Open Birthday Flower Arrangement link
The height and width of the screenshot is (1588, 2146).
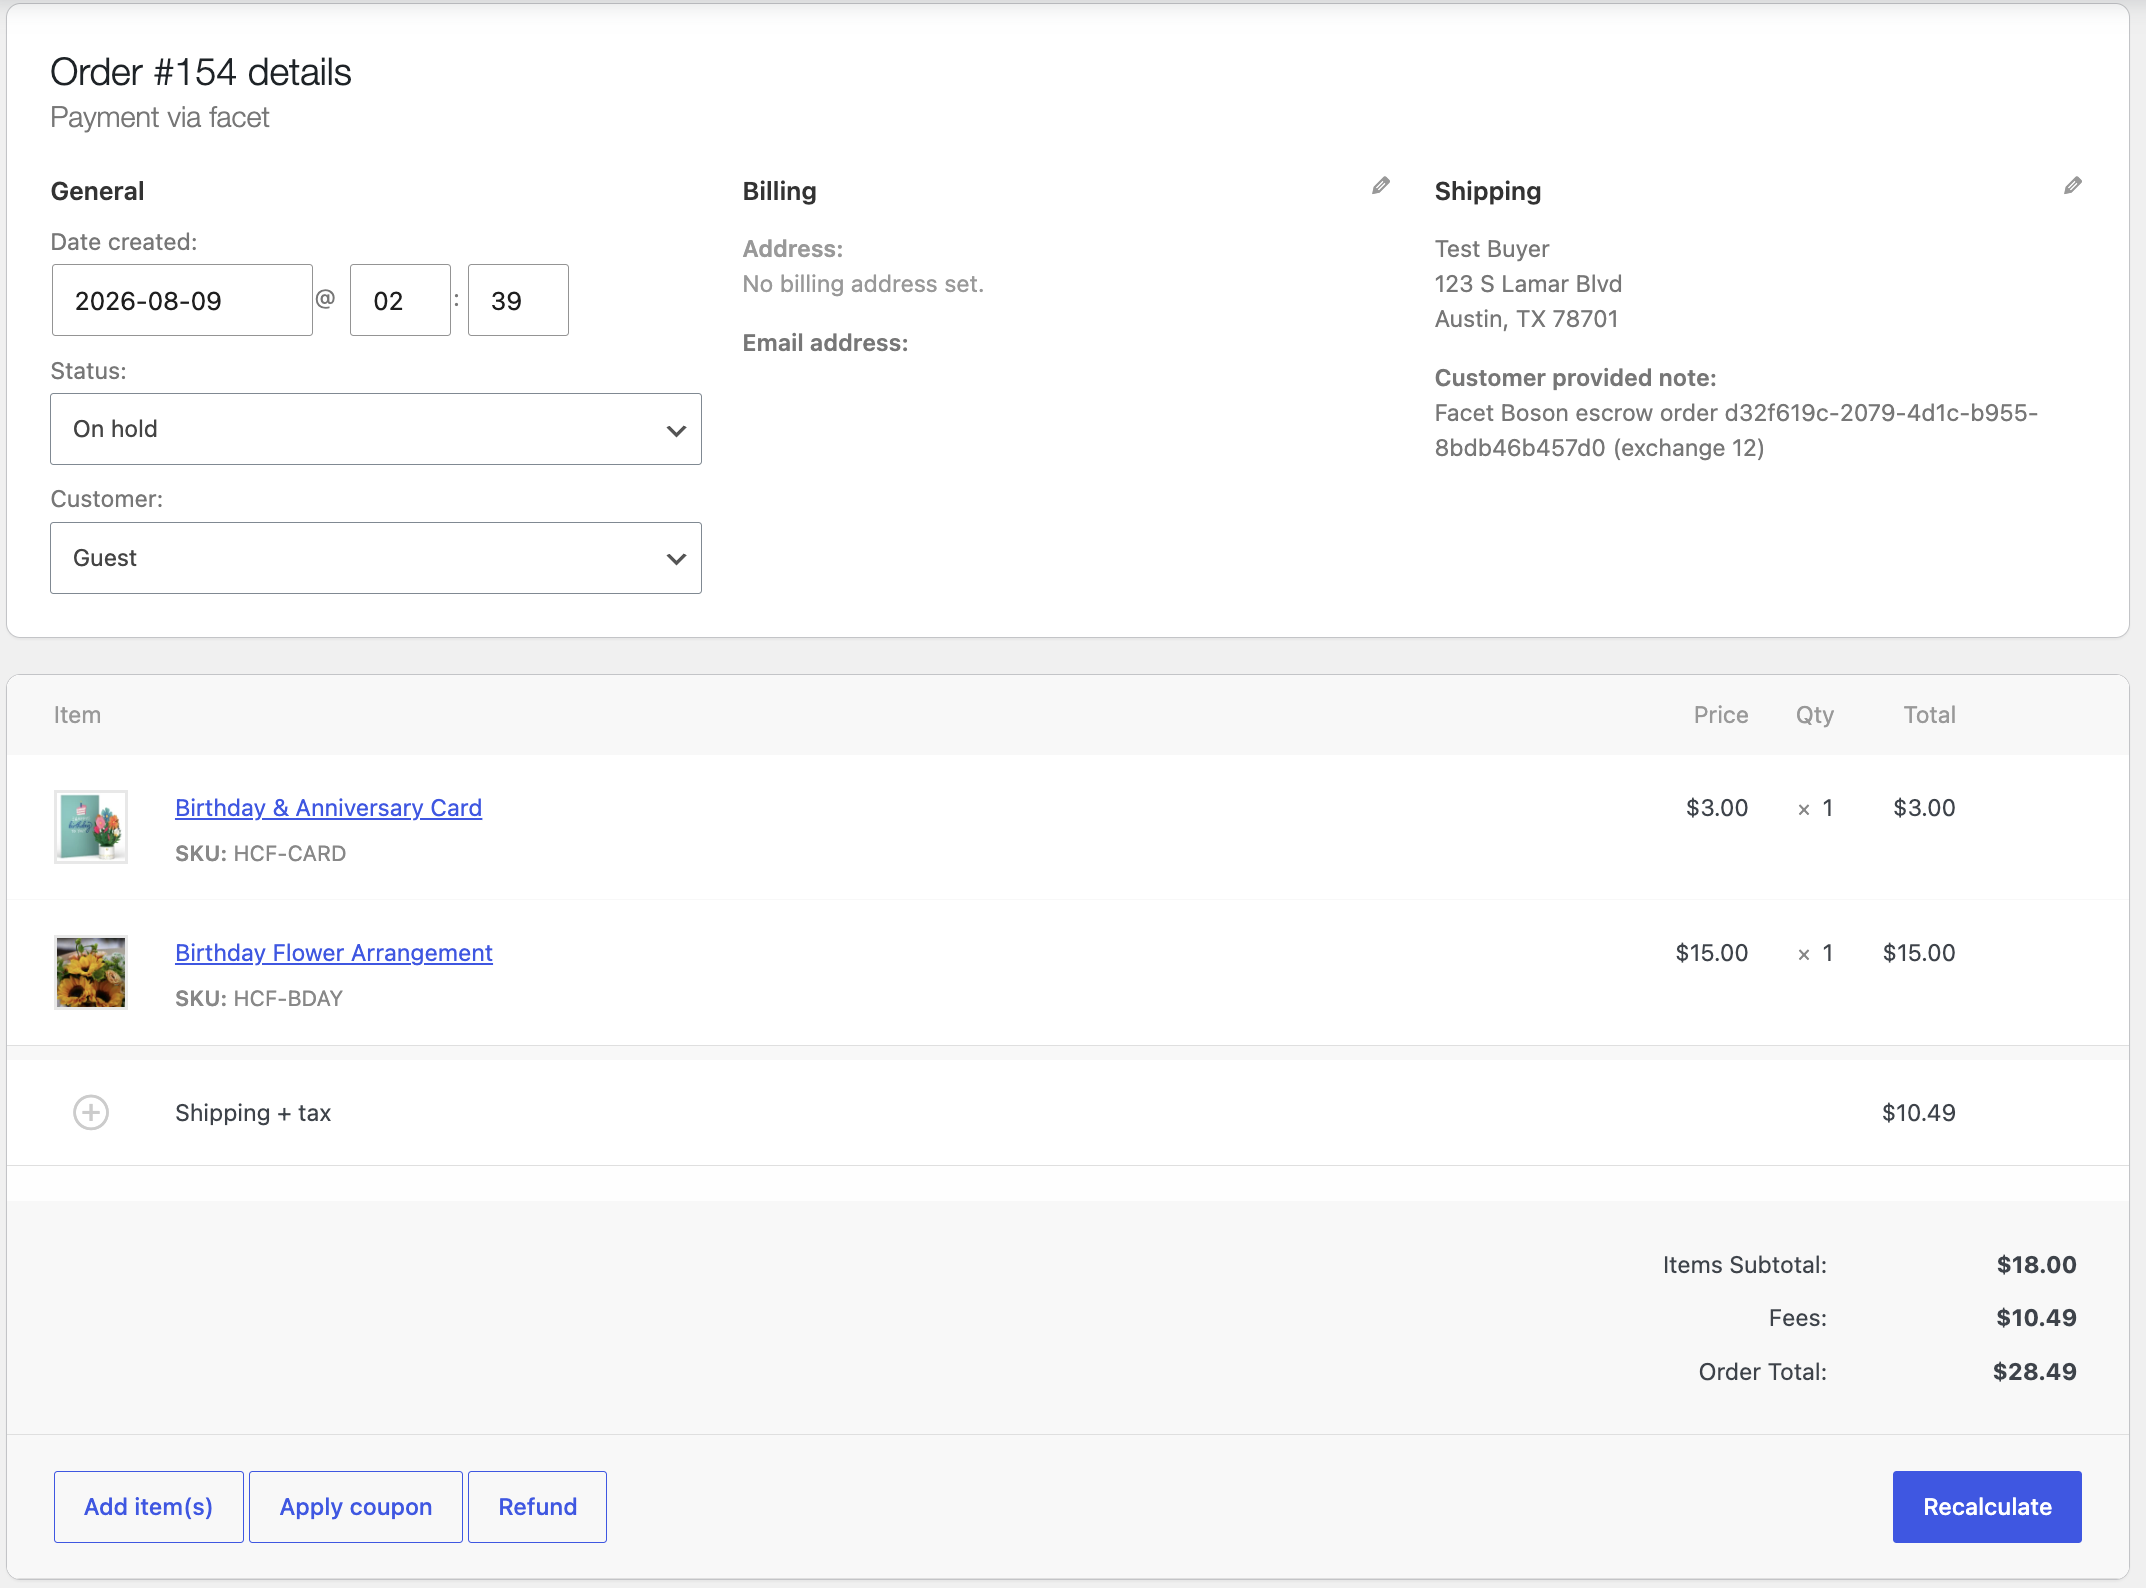coord(334,952)
